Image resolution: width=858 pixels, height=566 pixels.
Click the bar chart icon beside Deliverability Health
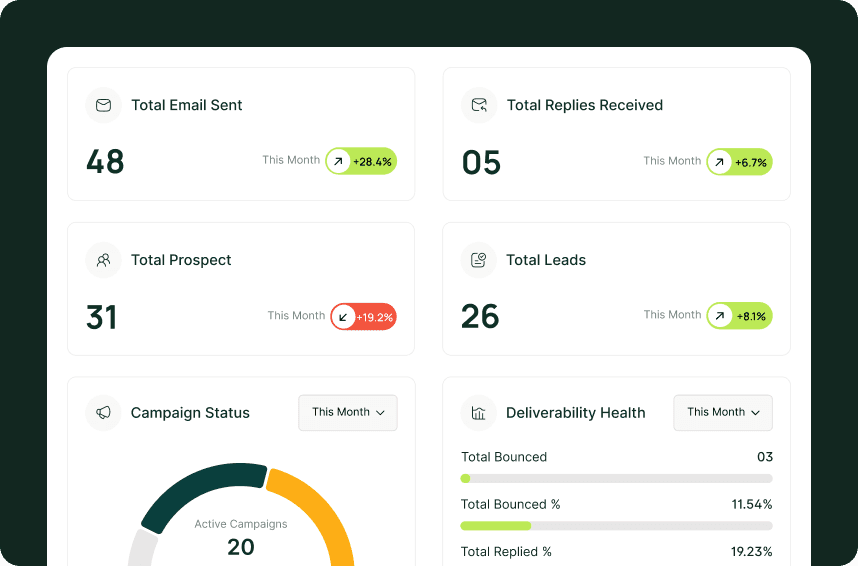479,413
